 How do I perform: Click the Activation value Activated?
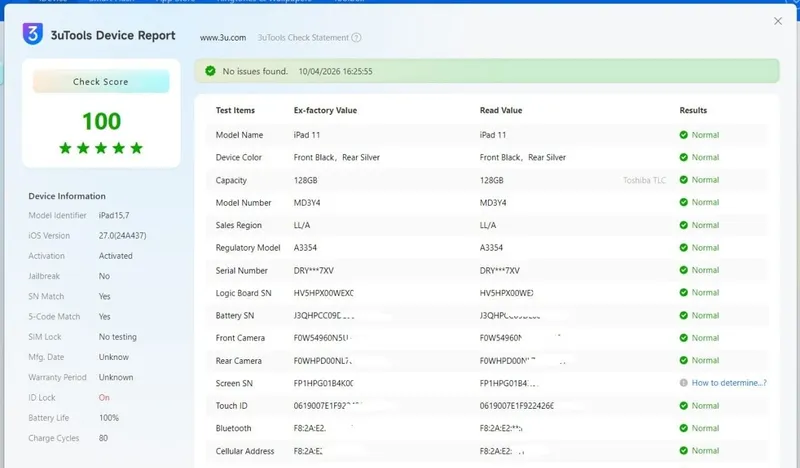115,256
